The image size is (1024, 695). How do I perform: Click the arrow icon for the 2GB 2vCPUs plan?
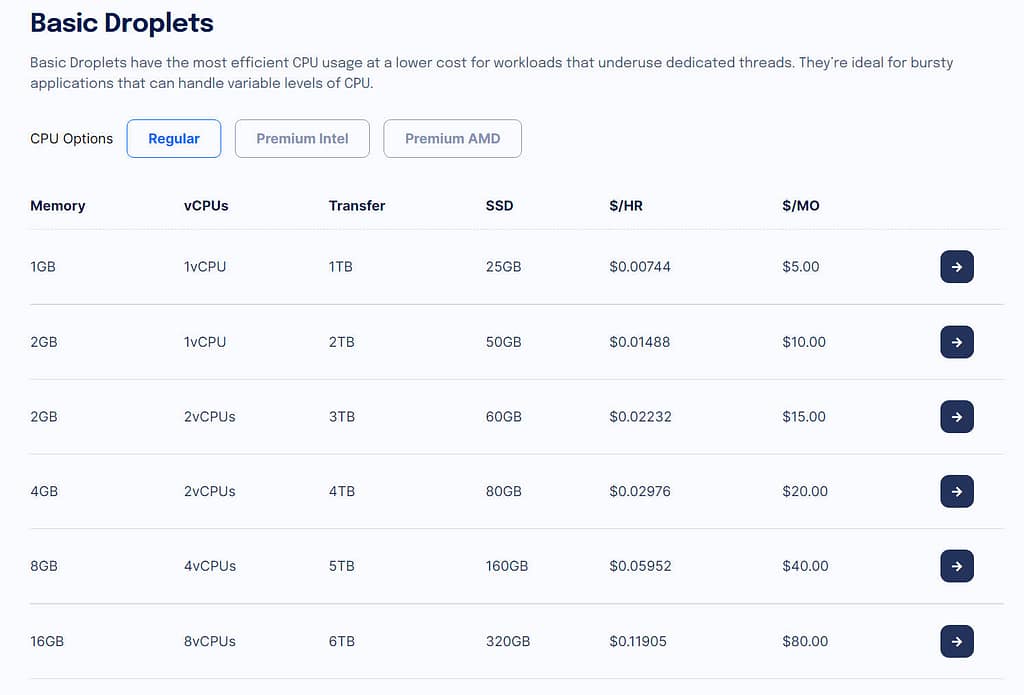click(956, 417)
